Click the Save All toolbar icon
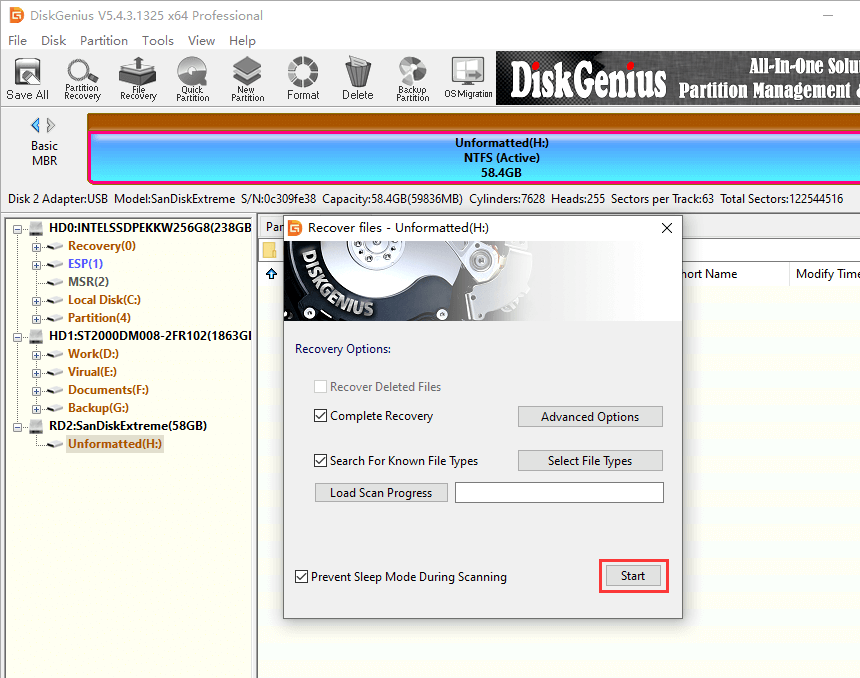Screen dimensions: 860x678 [x=27, y=78]
